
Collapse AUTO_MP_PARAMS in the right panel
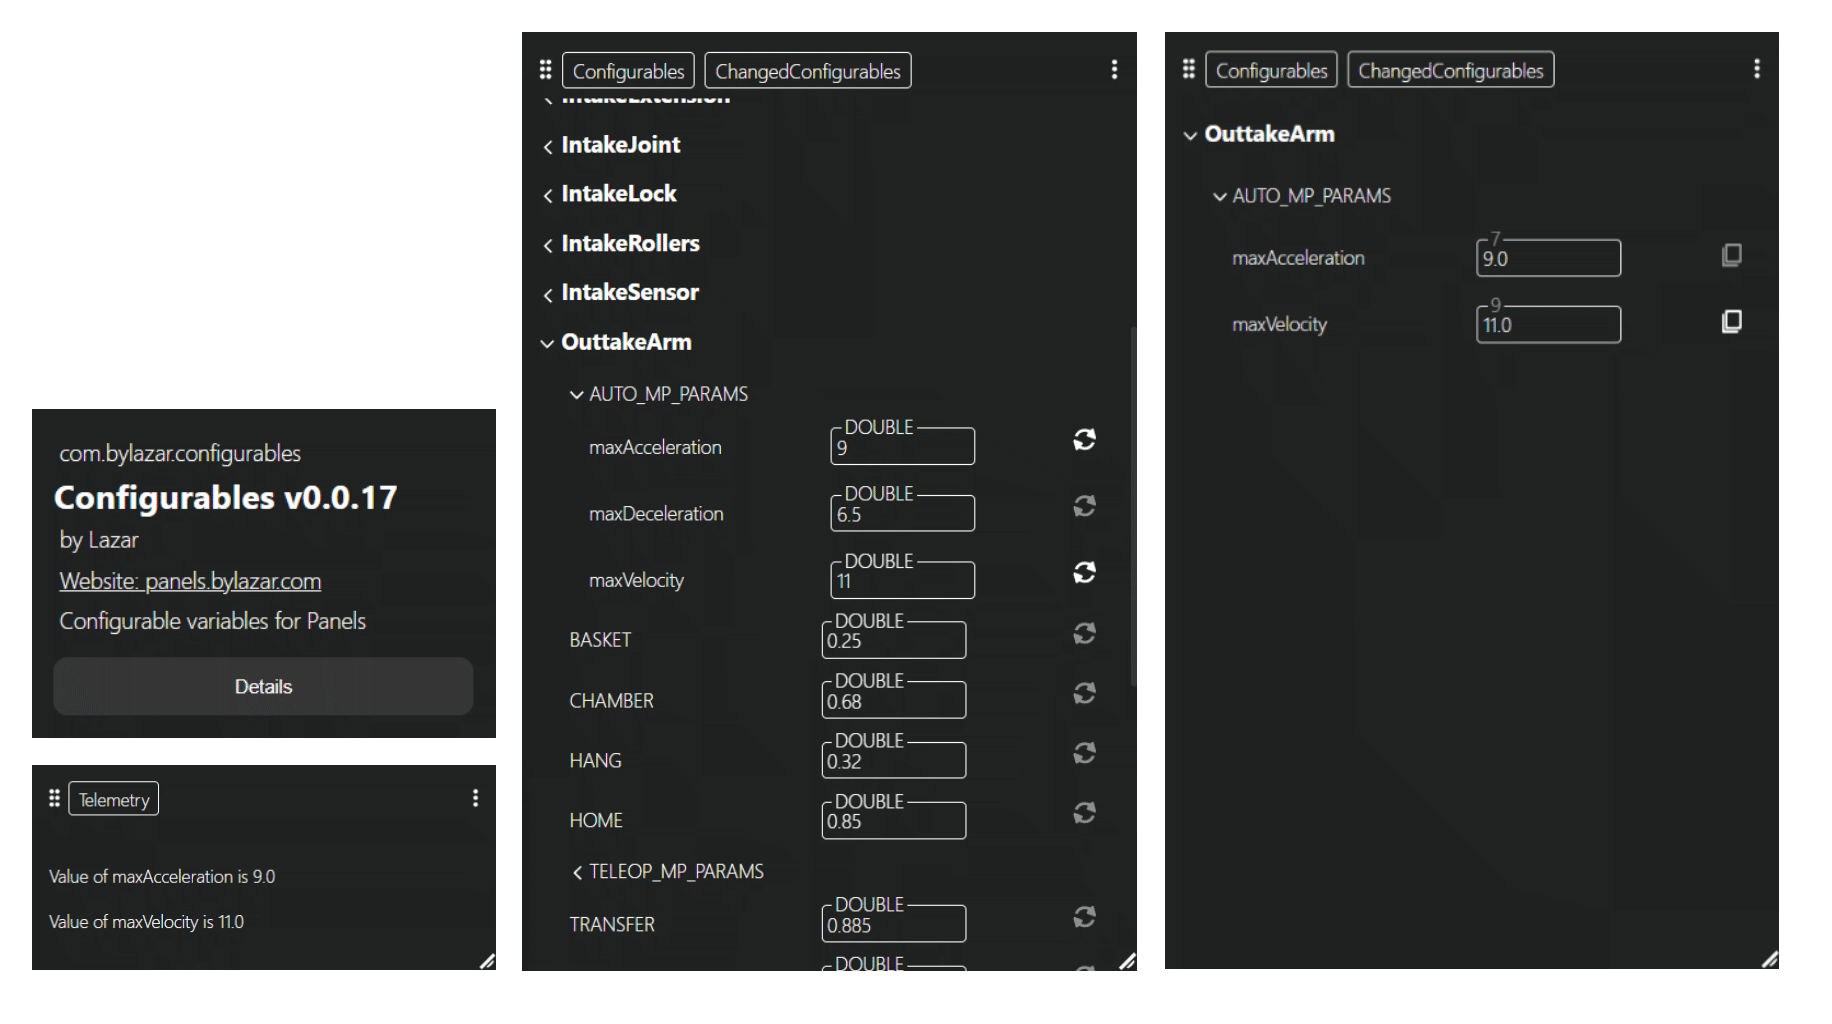[1302, 196]
